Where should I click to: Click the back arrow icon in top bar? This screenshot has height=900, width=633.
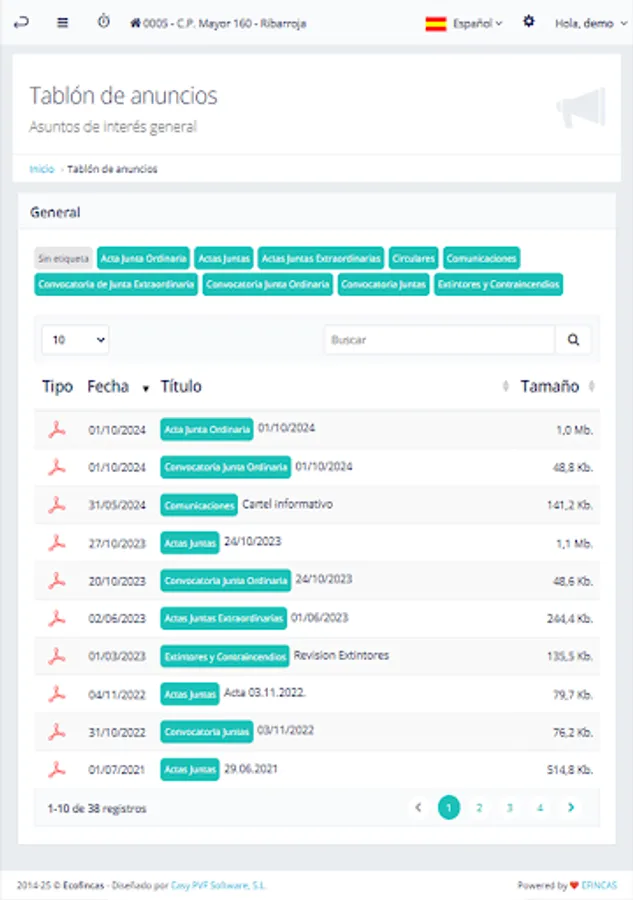pos(22,22)
